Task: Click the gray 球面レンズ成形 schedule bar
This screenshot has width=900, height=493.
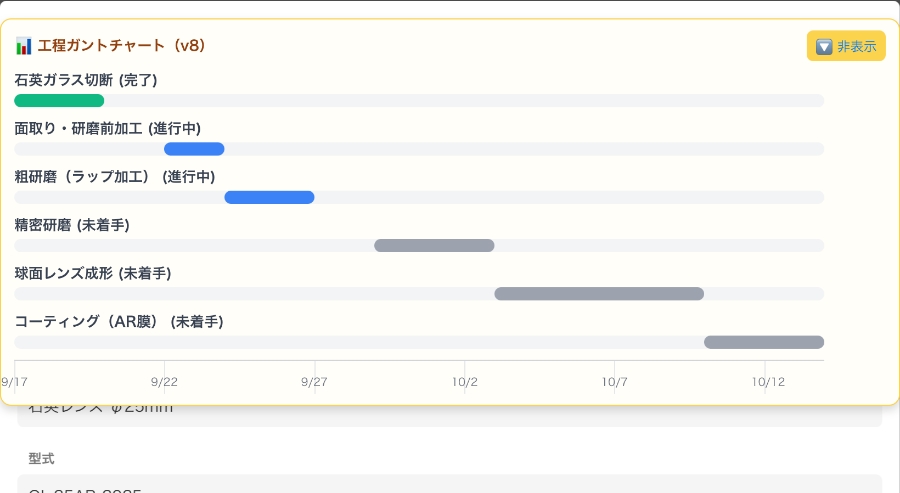Action: (599, 294)
